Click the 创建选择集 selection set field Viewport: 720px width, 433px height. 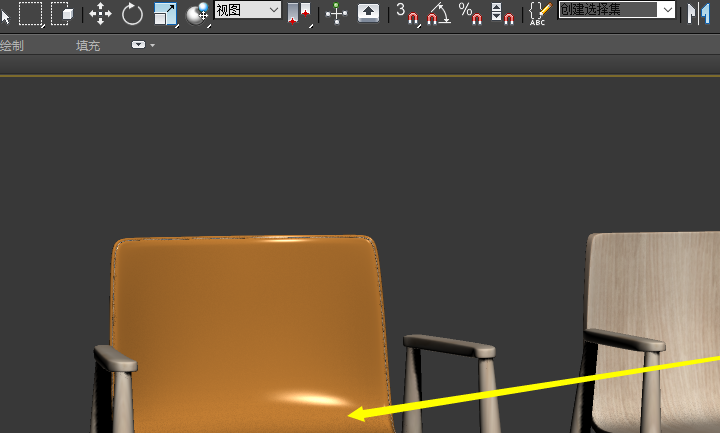tap(608, 10)
